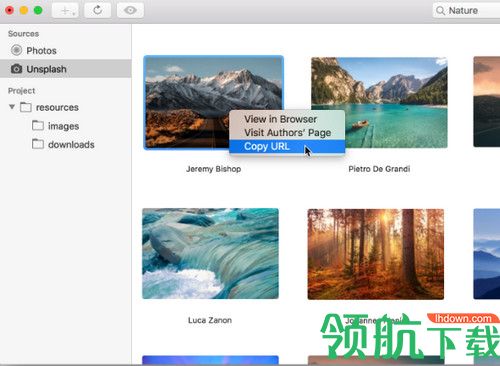Select Pietro De Grandi lake photo

click(x=379, y=102)
